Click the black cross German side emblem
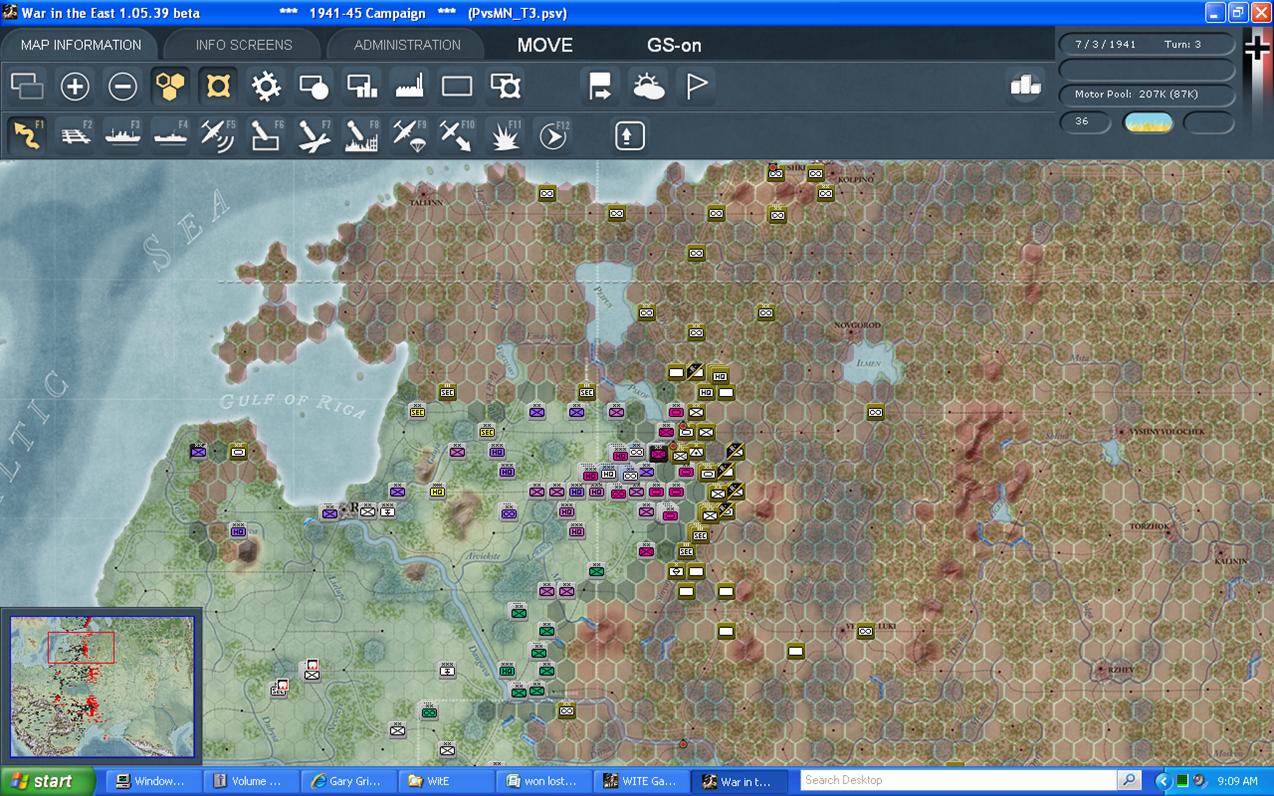Image resolution: width=1274 pixels, height=796 pixels. coord(1256,47)
